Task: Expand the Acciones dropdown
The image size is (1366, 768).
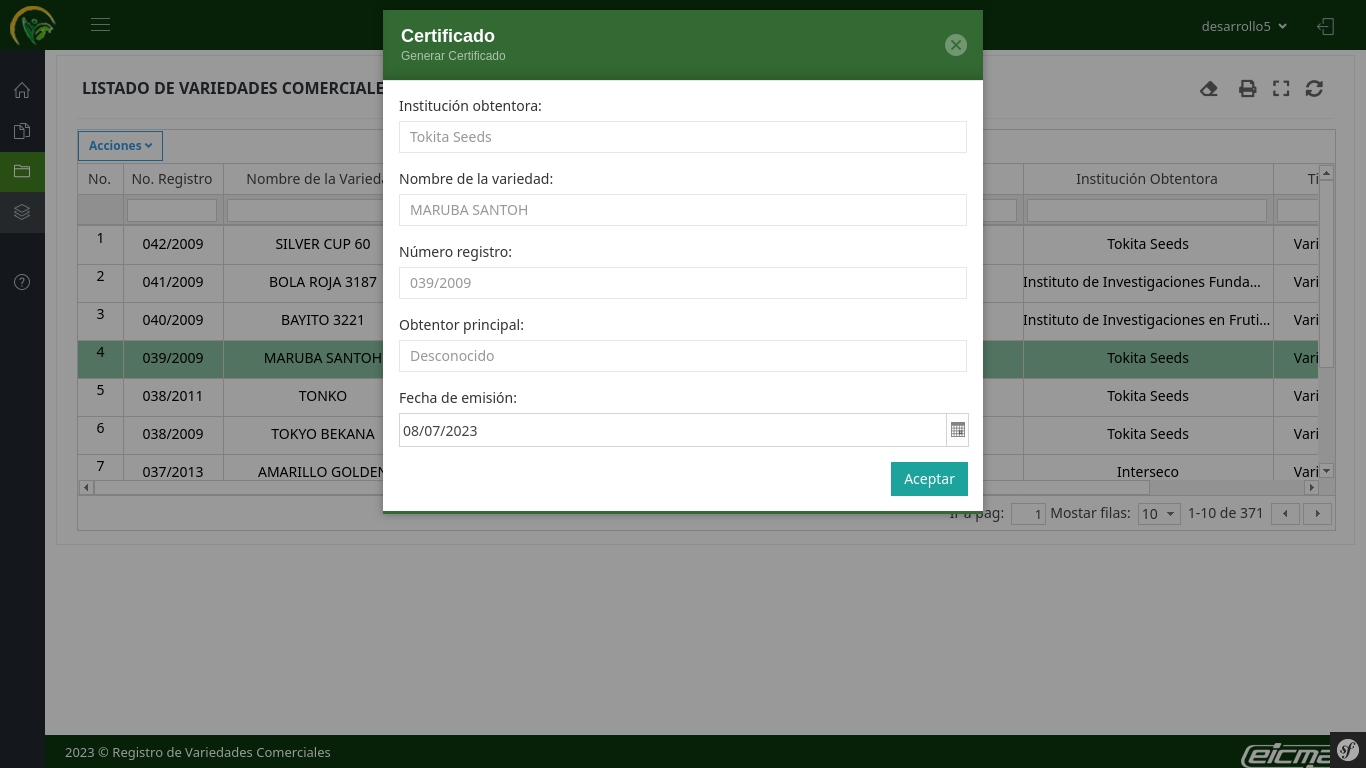Action: tap(120, 146)
